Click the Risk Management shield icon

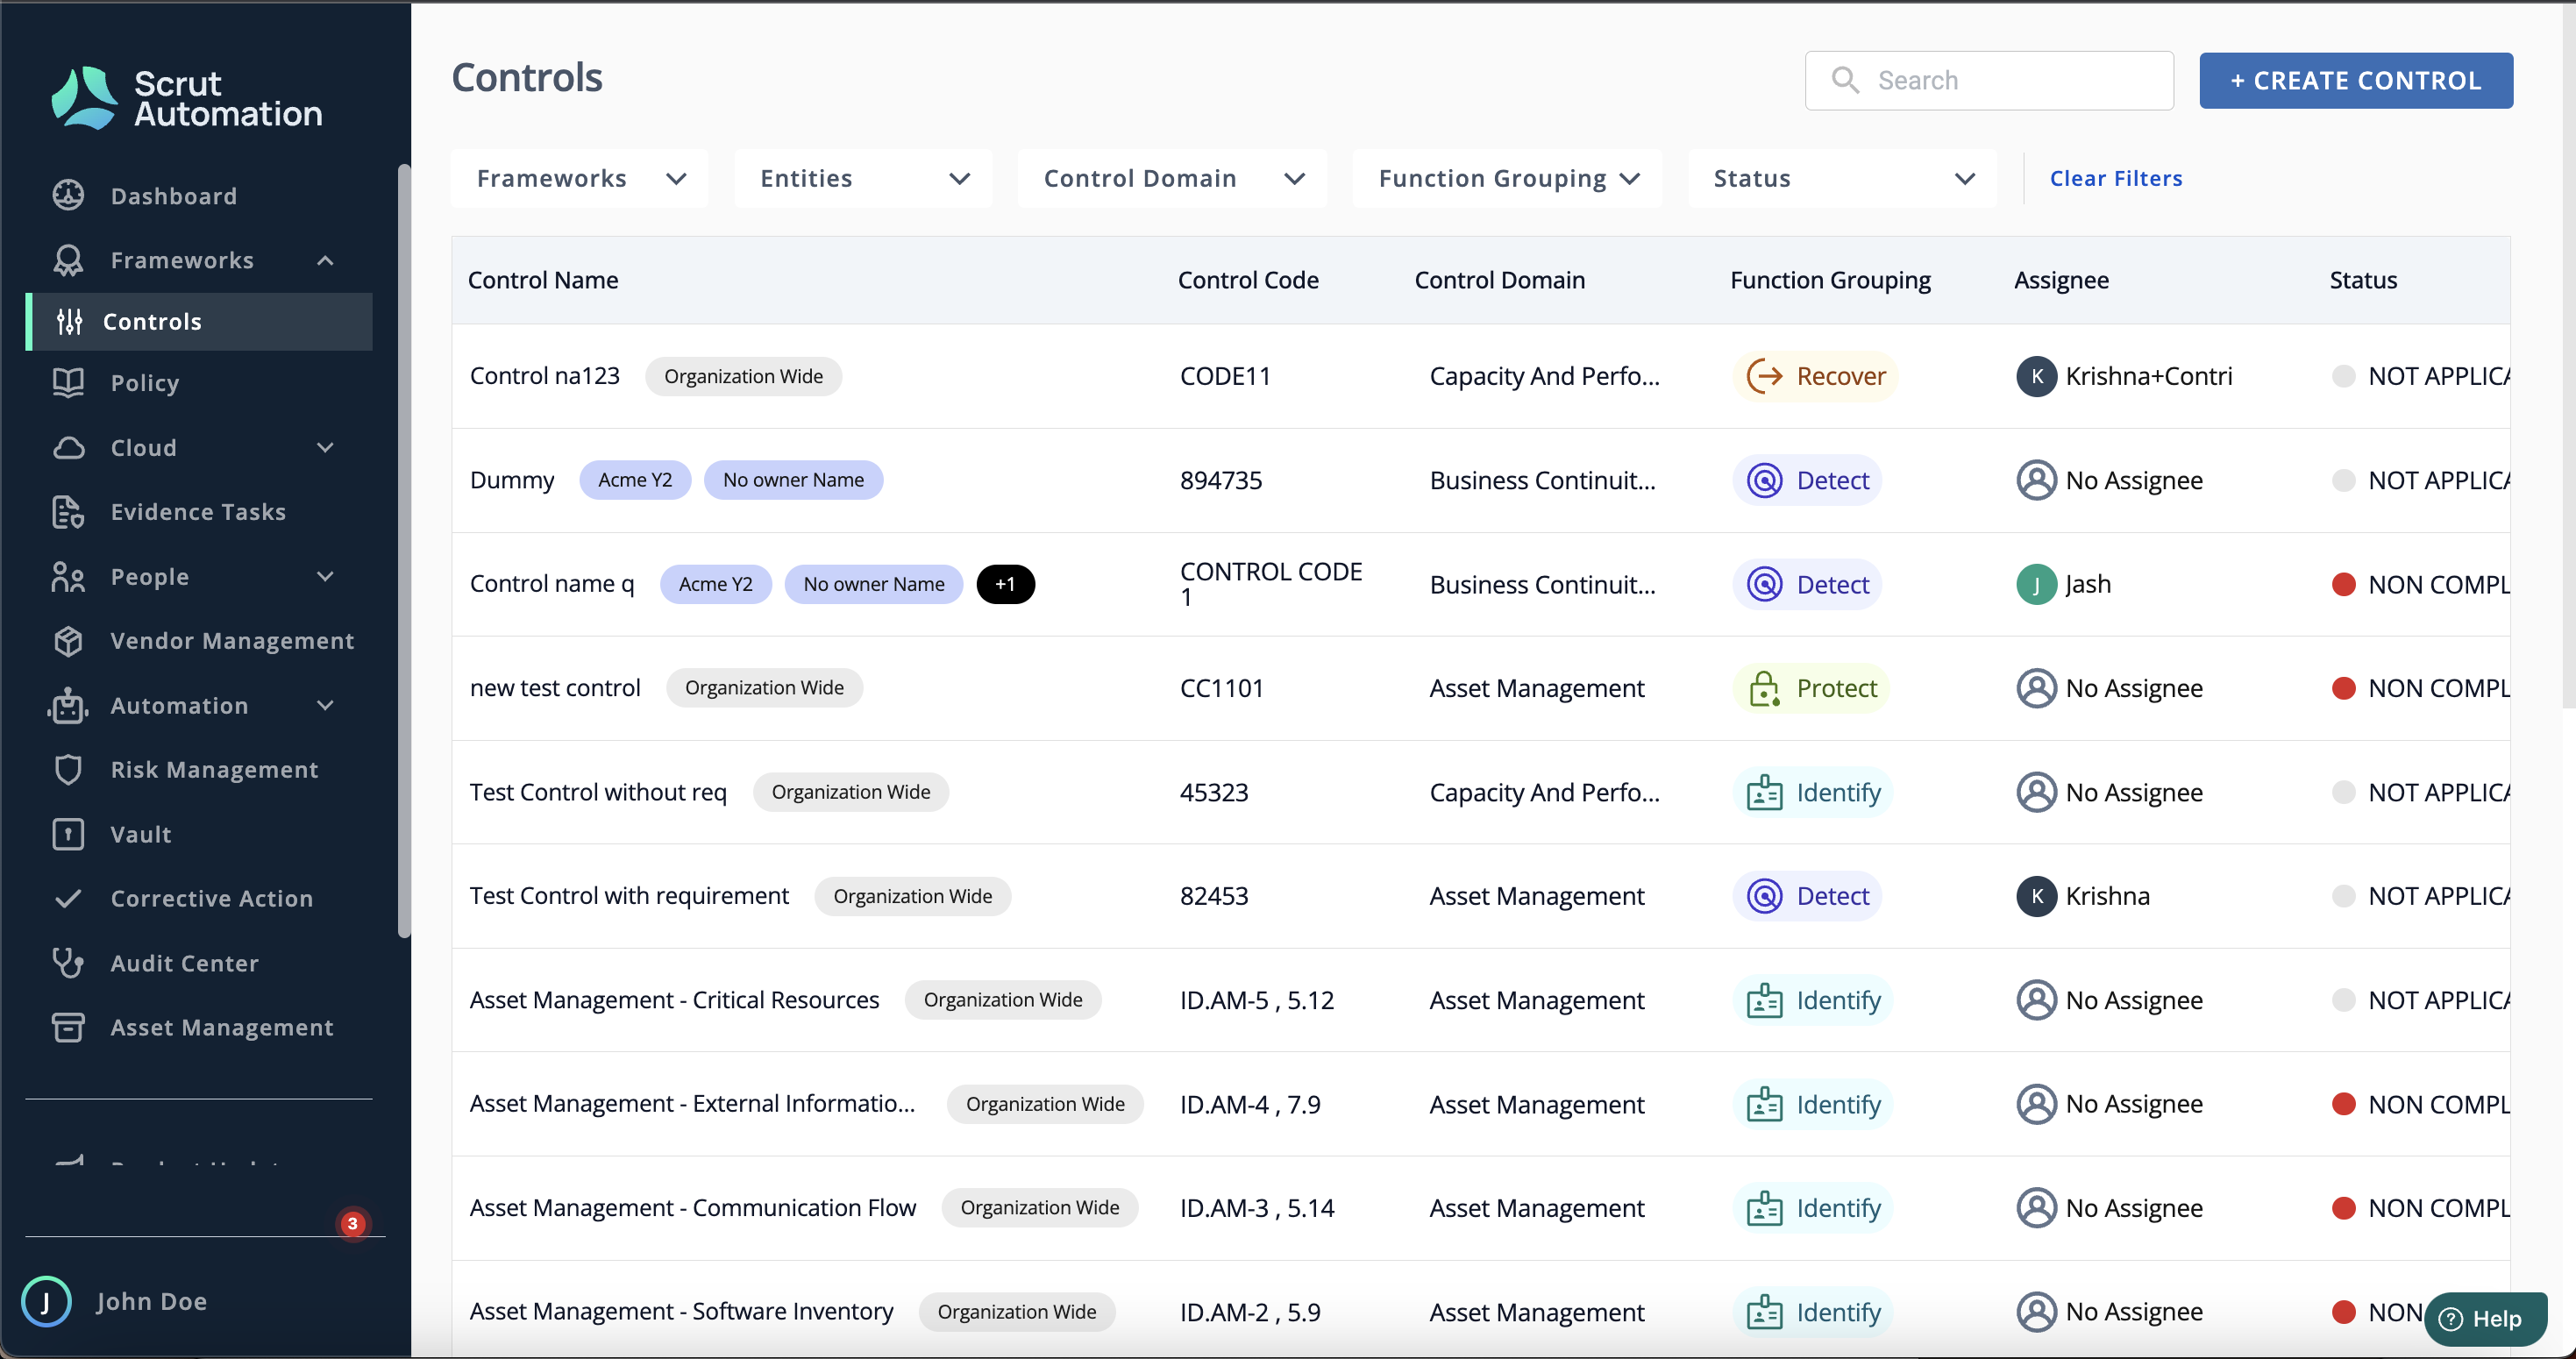68,769
